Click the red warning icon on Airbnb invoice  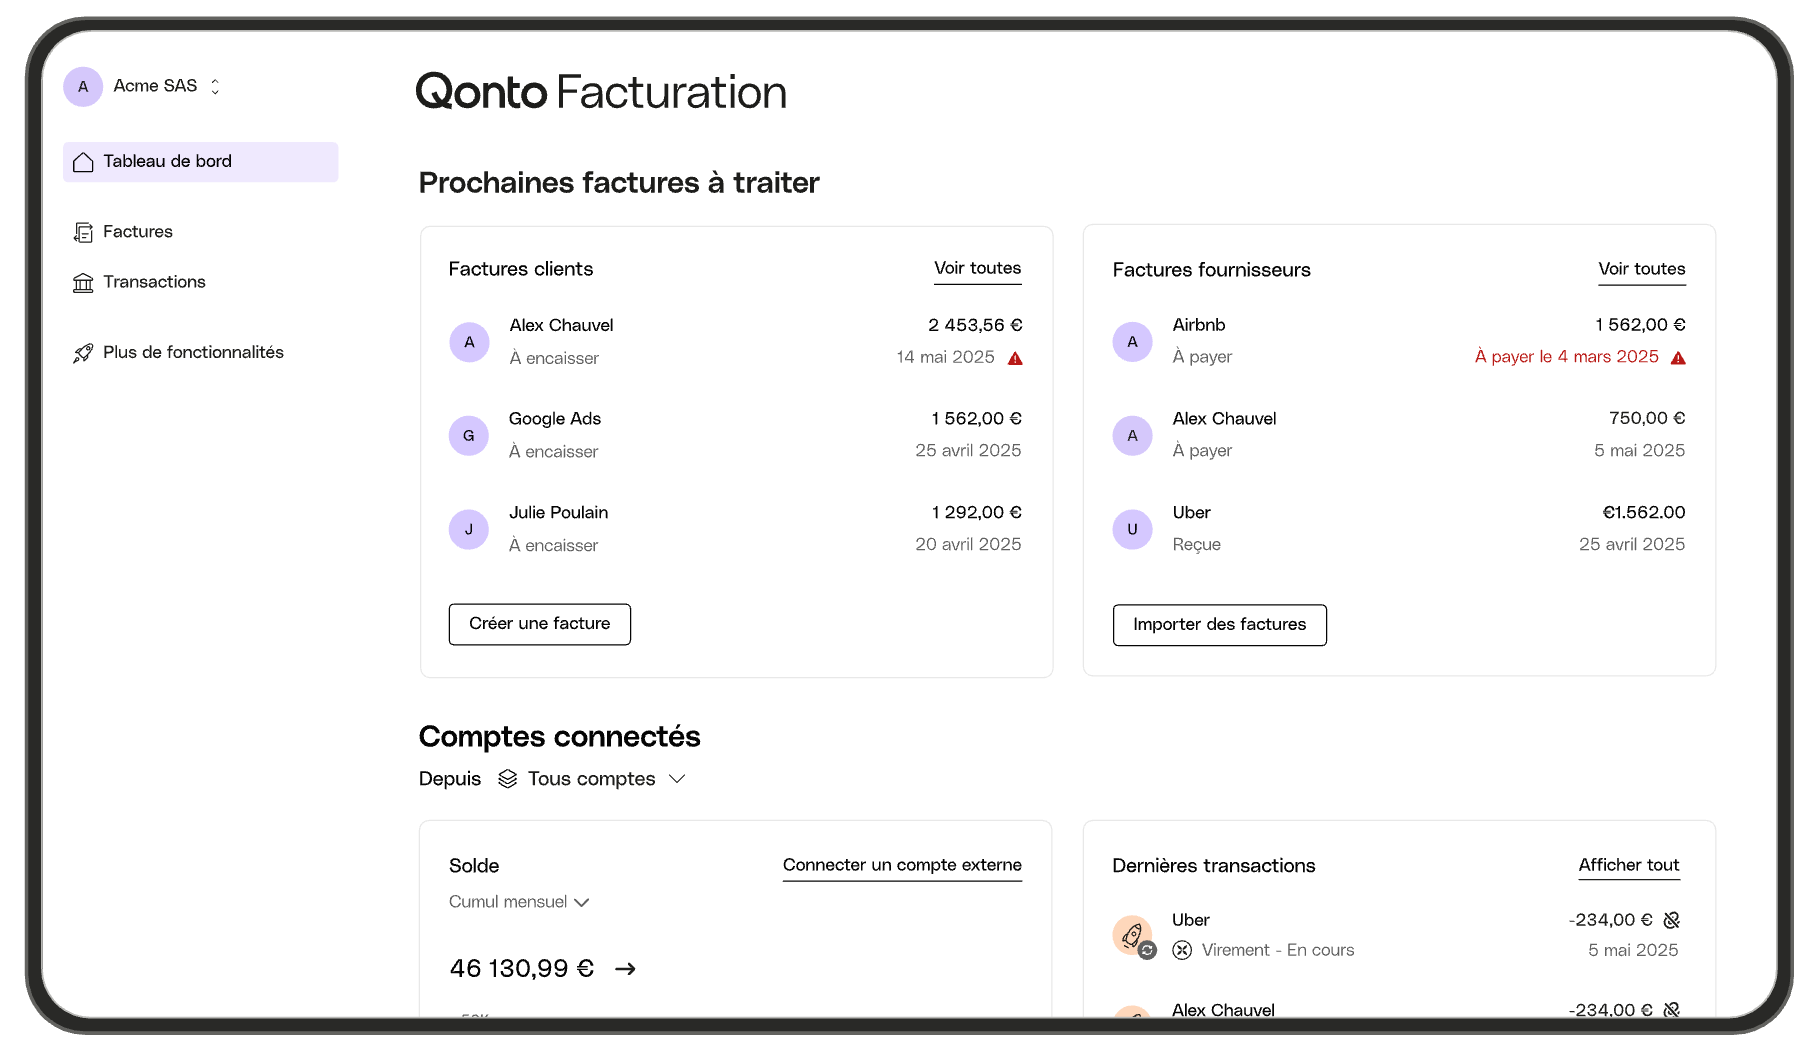point(1678,358)
